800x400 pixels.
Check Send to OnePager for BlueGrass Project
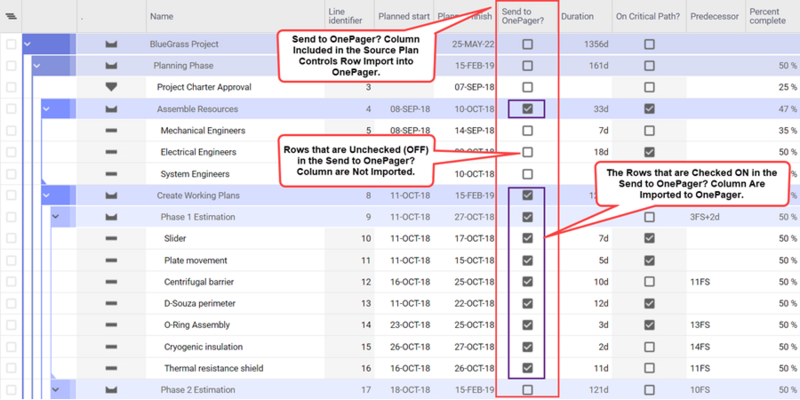(x=528, y=44)
